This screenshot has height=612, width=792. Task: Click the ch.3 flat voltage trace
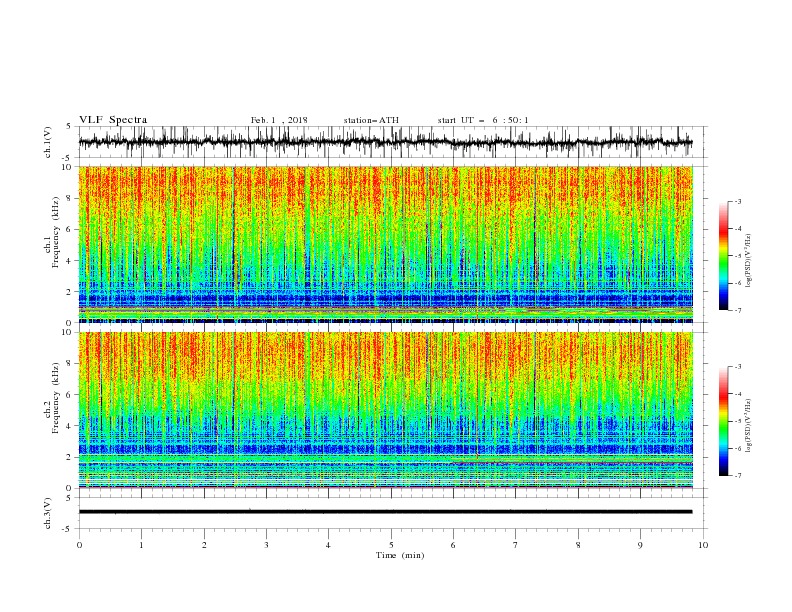385,512
